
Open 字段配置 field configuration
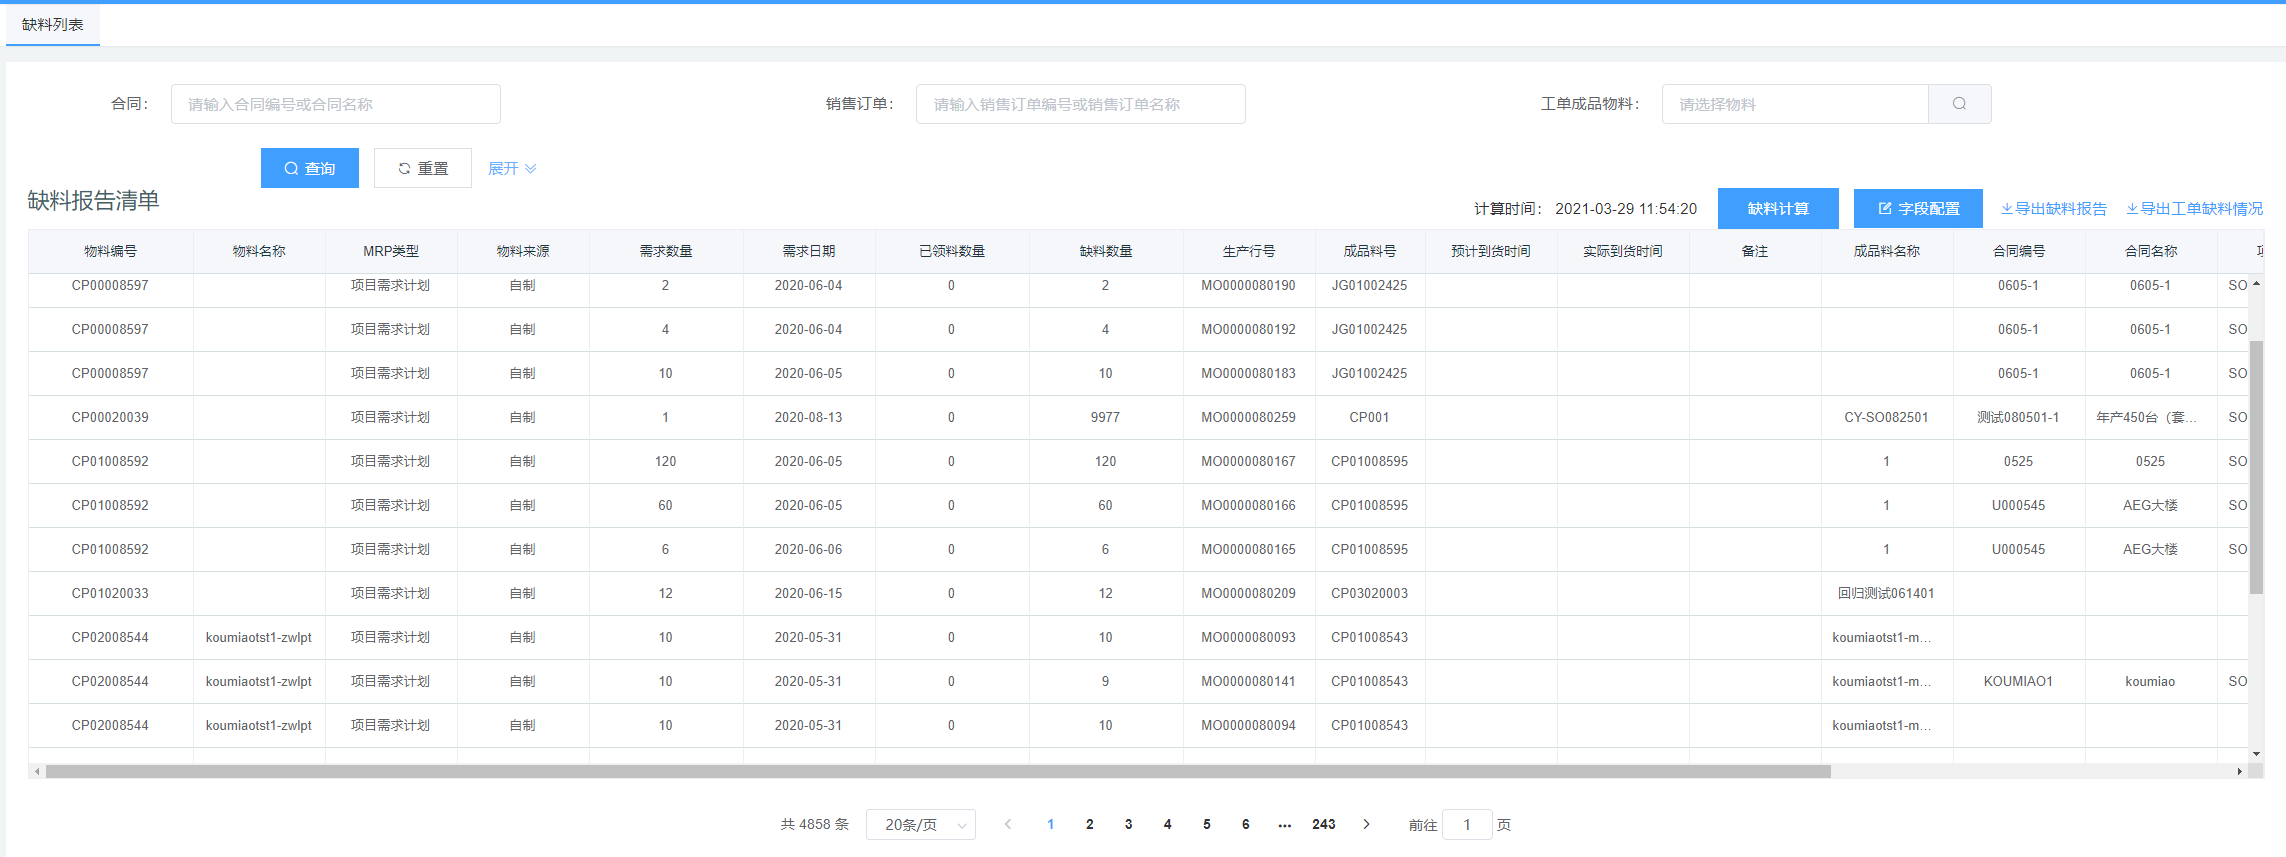point(1918,208)
